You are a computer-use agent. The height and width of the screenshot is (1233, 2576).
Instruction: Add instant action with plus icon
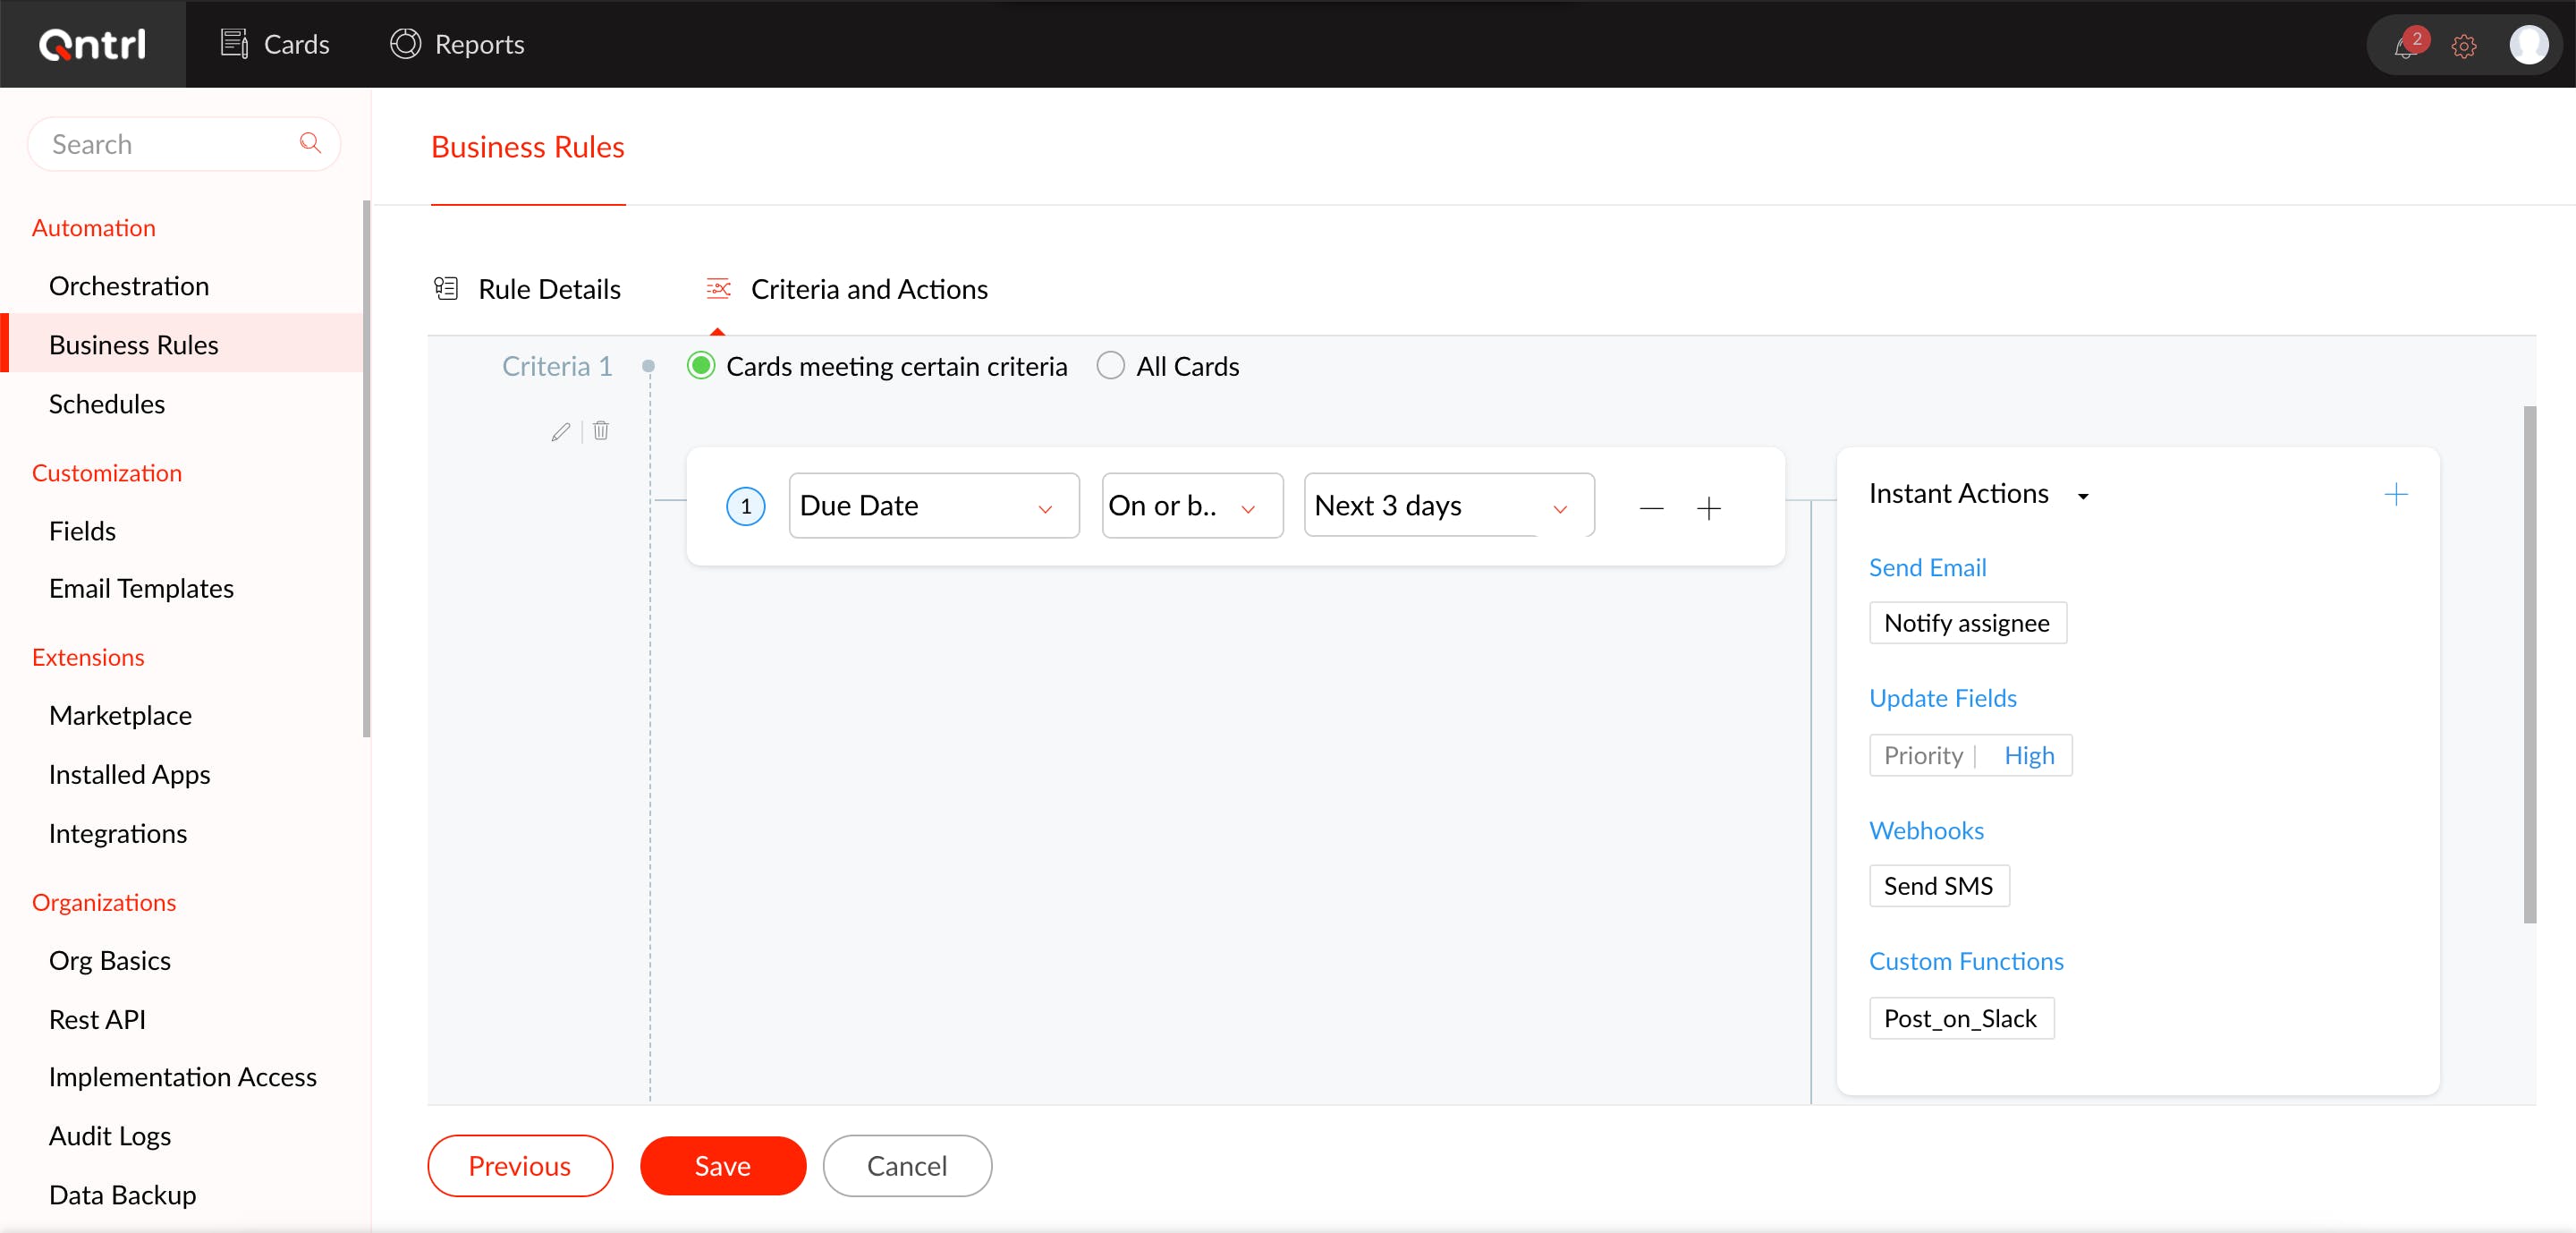tap(2395, 494)
